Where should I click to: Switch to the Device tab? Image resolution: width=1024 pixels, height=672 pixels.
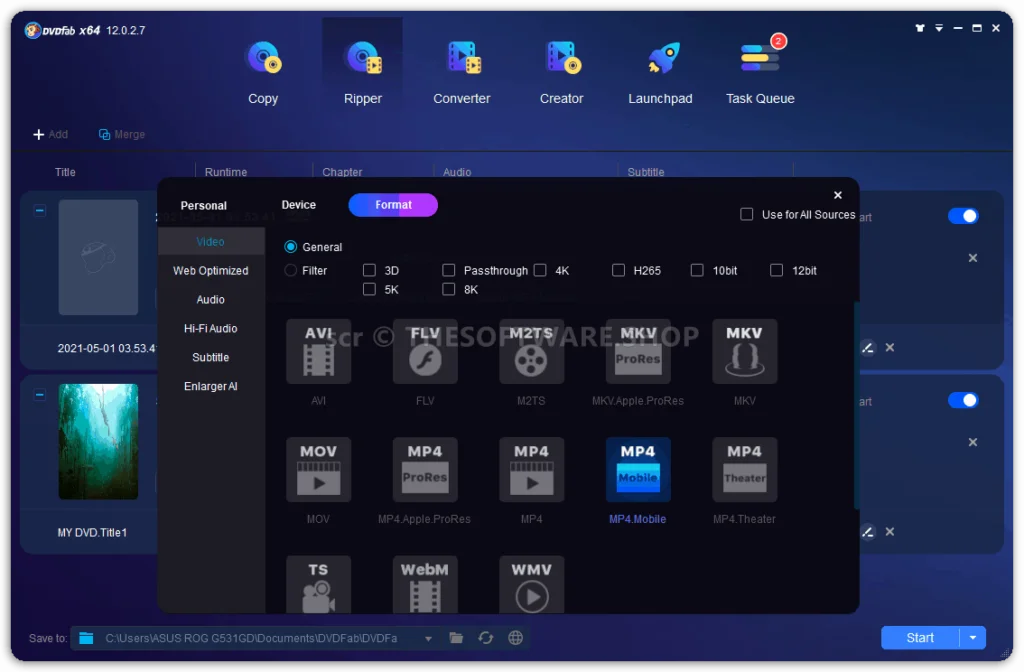pyautogui.click(x=298, y=205)
